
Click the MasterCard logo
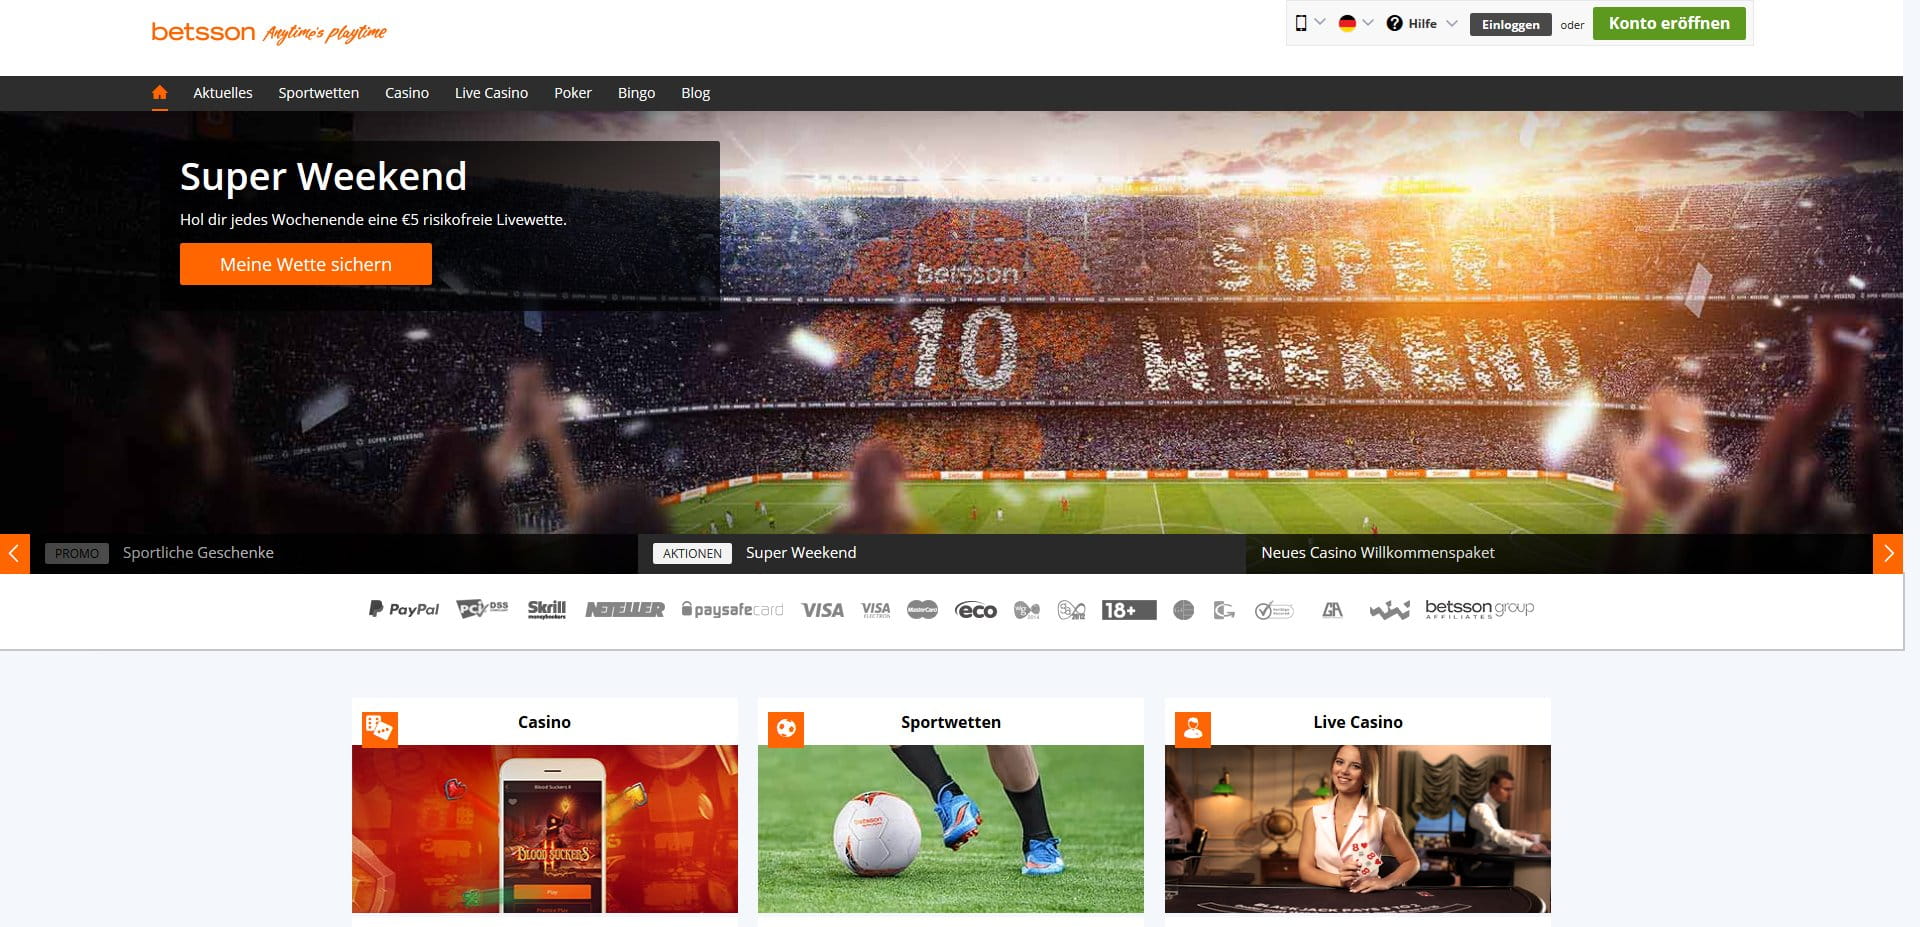(922, 610)
